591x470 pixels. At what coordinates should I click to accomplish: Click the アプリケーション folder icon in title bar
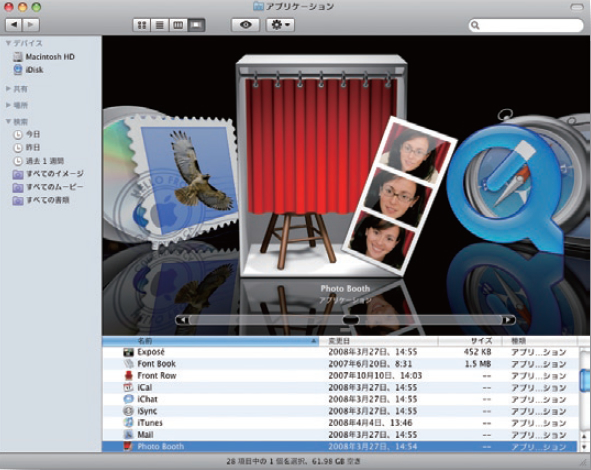pyautogui.click(x=258, y=6)
